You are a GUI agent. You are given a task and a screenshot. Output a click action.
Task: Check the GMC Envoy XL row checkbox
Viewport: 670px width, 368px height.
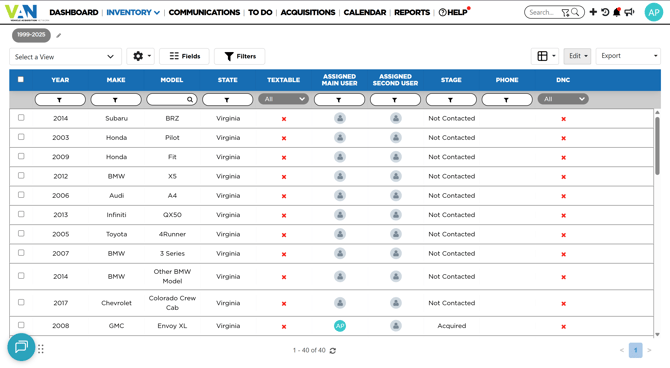pyautogui.click(x=21, y=325)
